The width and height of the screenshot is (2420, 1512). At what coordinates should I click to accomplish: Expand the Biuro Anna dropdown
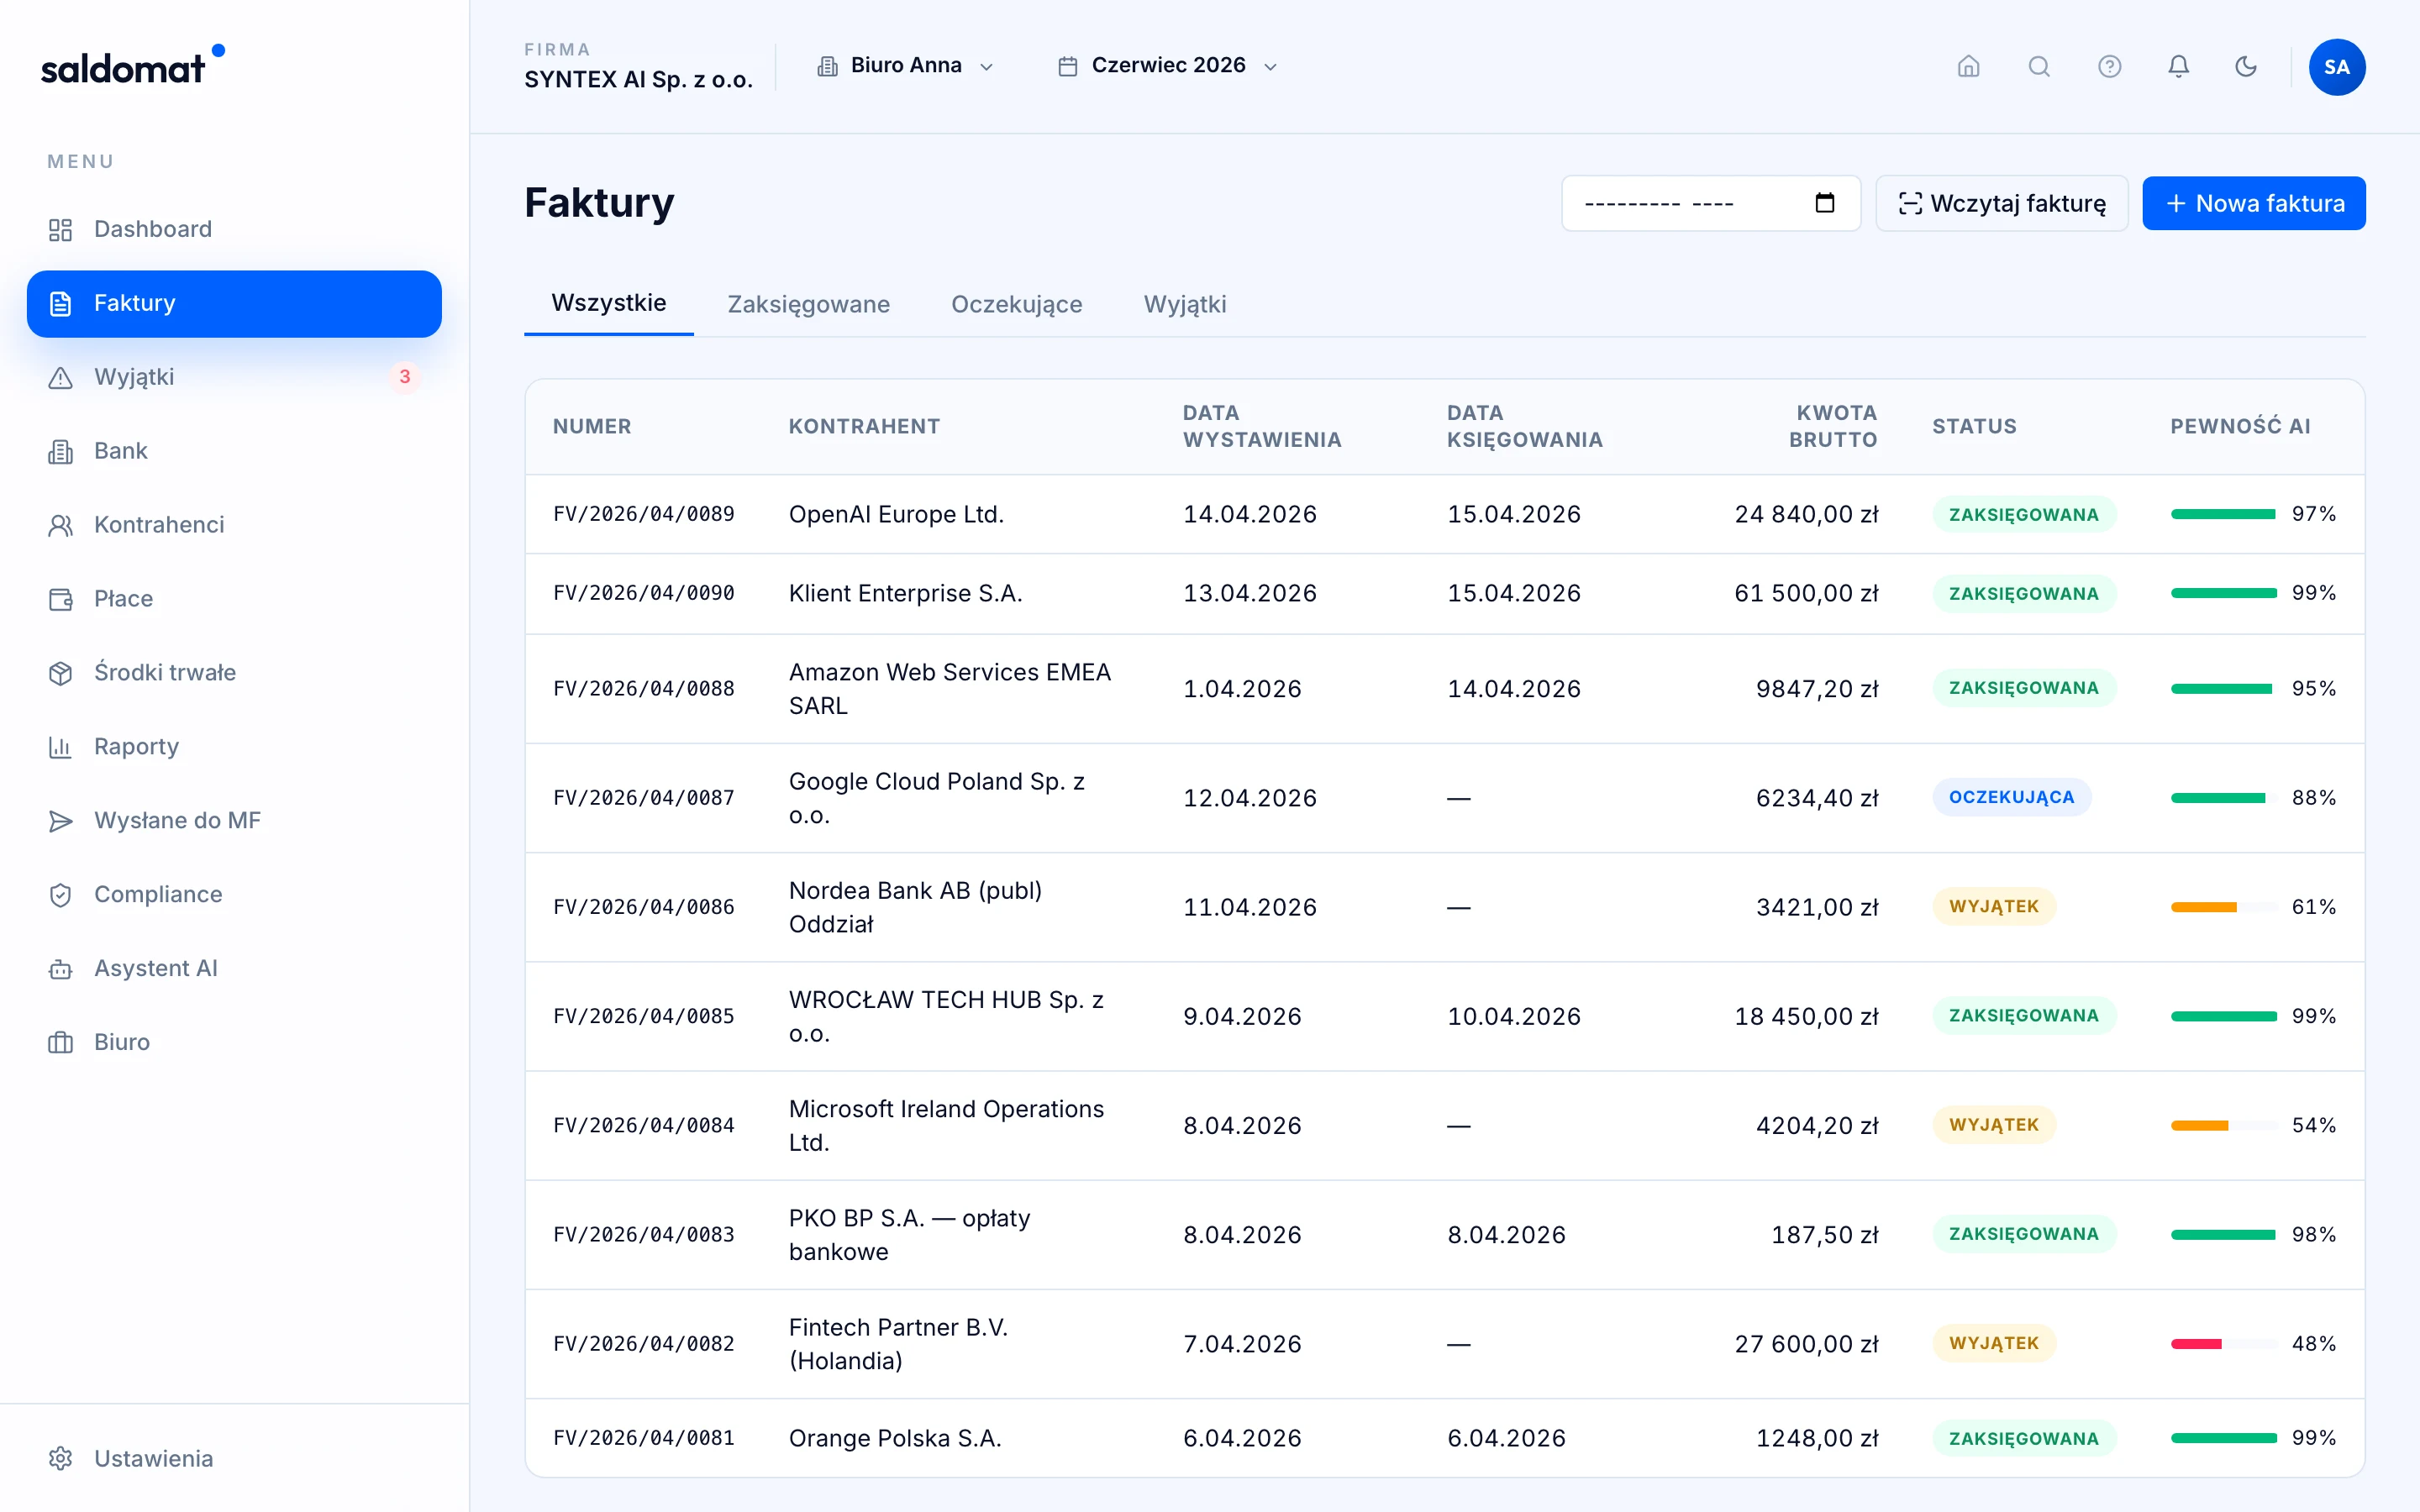pos(905,66)
